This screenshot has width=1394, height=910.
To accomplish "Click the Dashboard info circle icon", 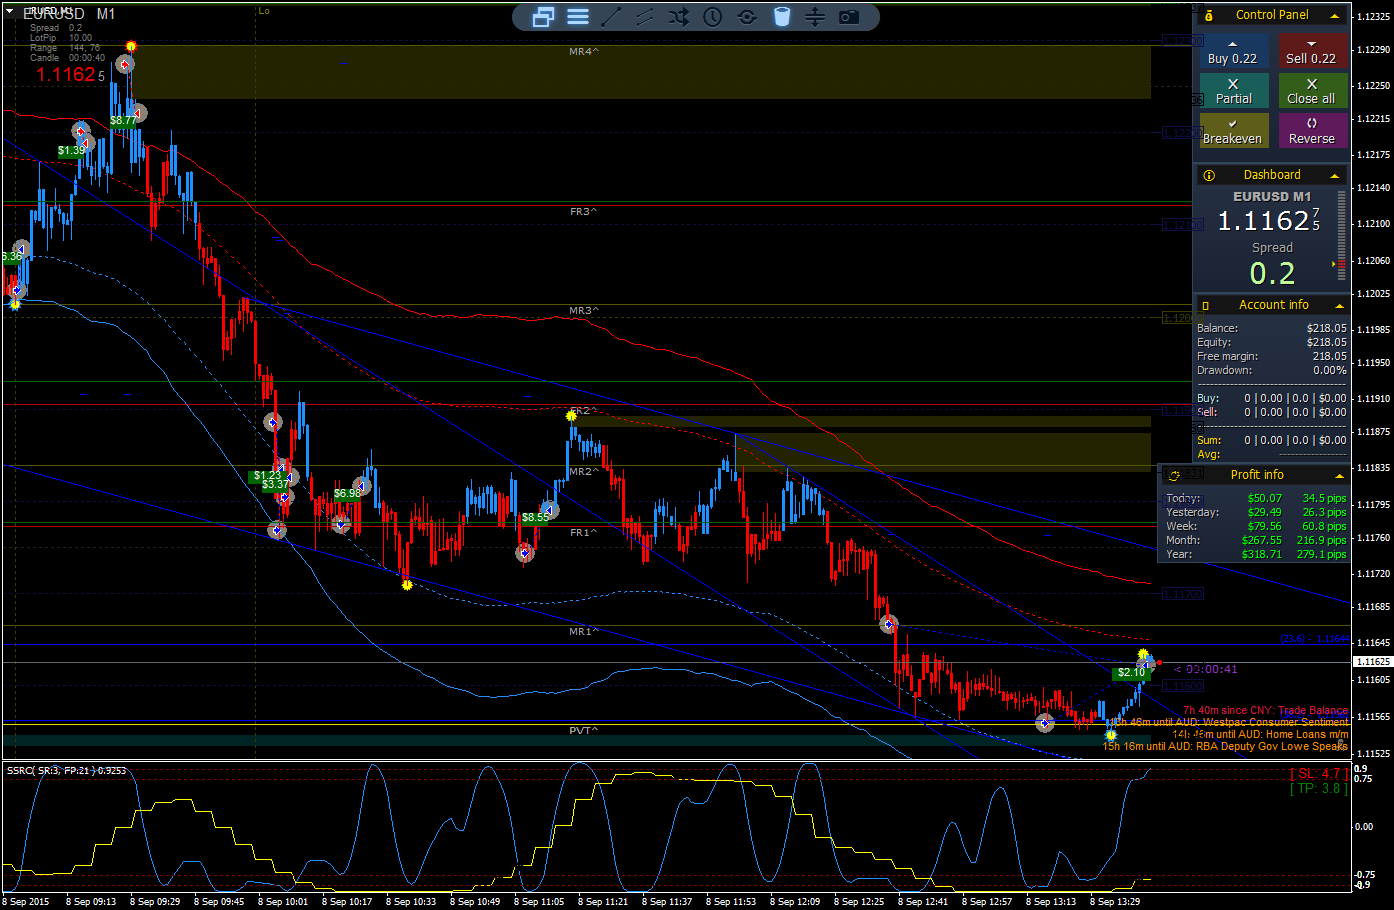I will [x=1208, y=175].
